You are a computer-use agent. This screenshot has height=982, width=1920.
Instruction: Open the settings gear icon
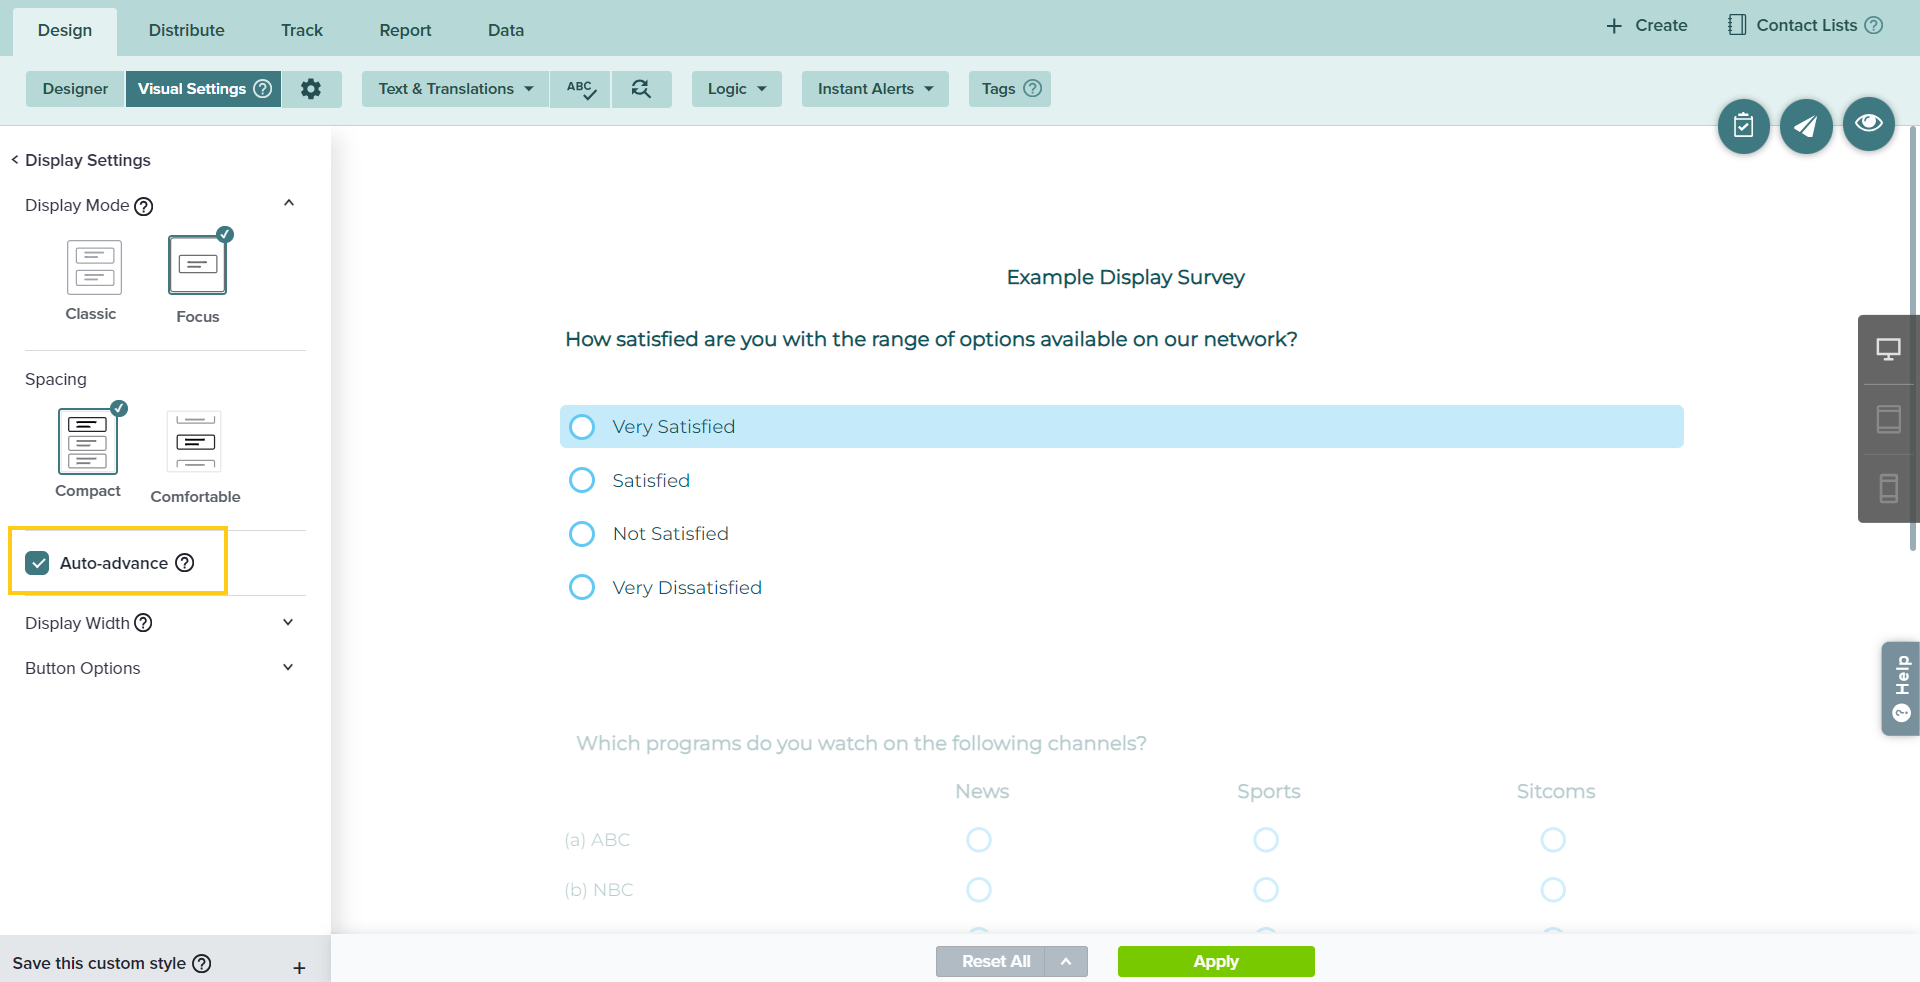click(x=311, y=89)
